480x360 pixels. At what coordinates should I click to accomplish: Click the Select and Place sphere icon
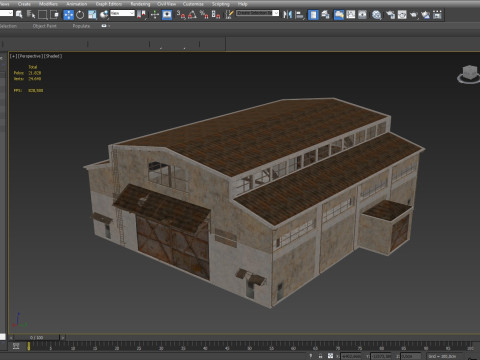click(104, 15)
